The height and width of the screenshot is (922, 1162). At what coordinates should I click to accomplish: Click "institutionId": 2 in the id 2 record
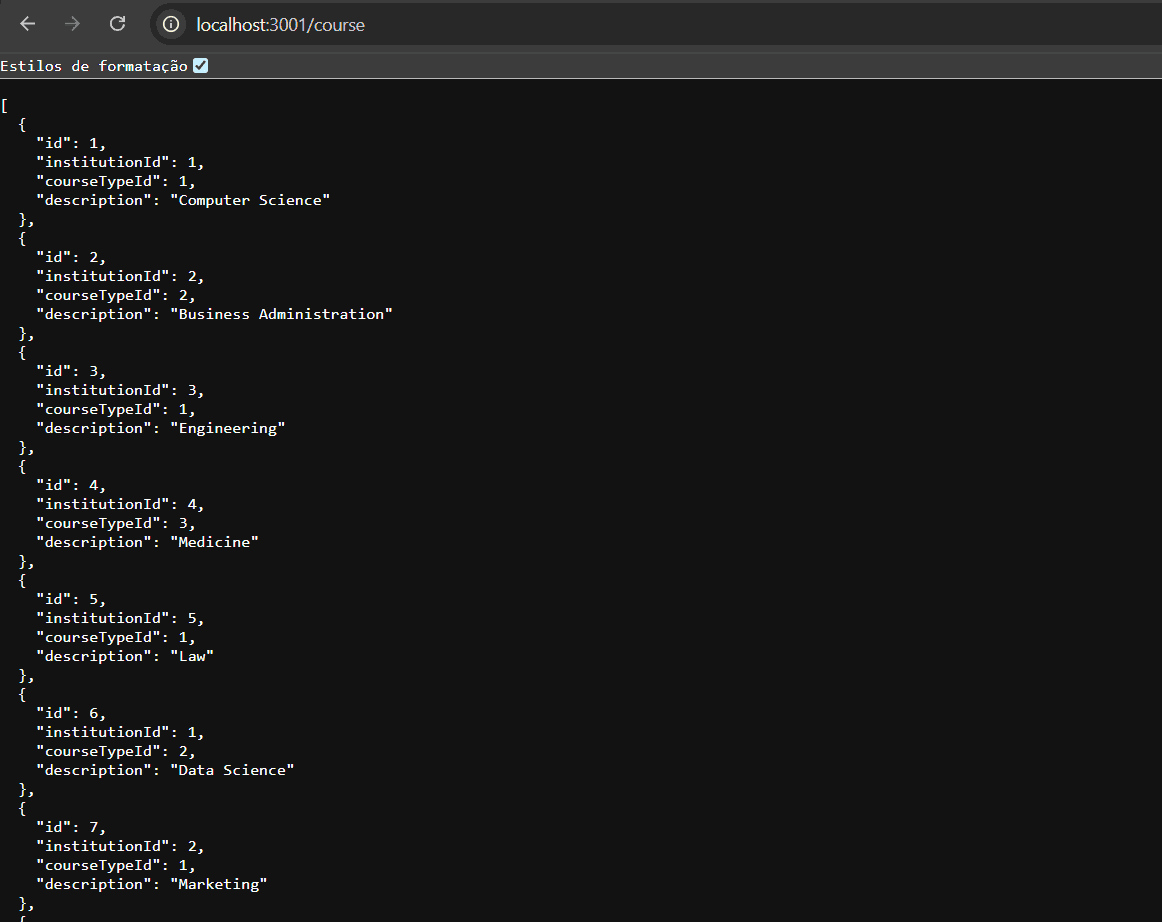pos(120,276)
